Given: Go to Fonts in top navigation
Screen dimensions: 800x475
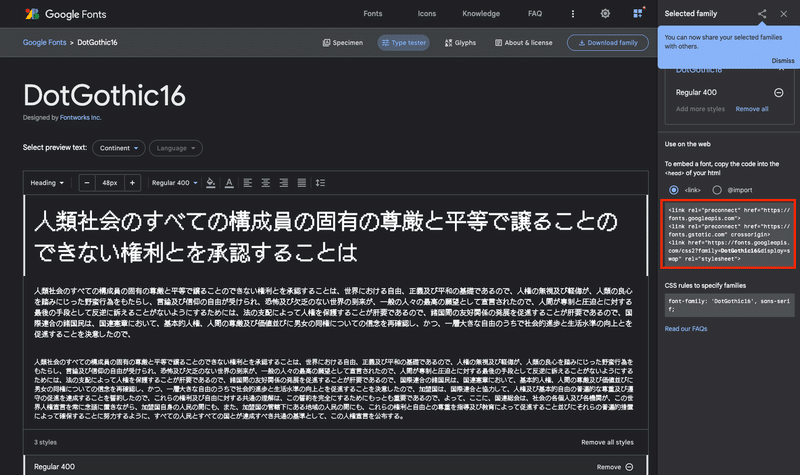Looking at the screenshot, I should [x=372, y=14].
